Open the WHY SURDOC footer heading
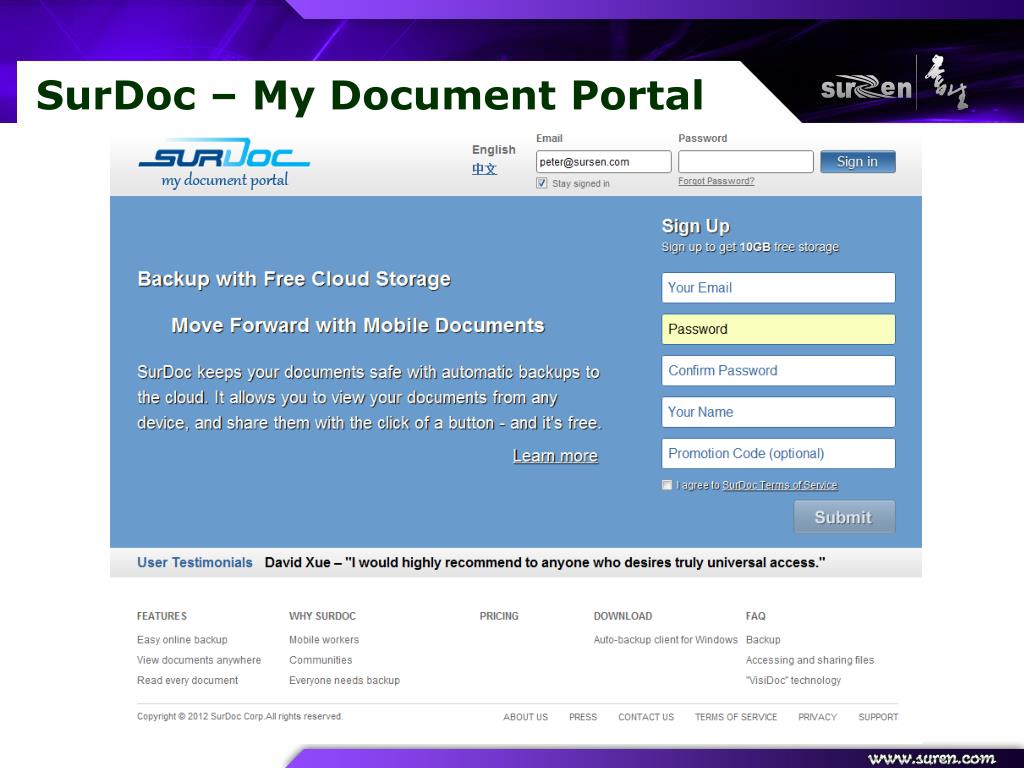The image size is (1024, 768). (323, 616)
